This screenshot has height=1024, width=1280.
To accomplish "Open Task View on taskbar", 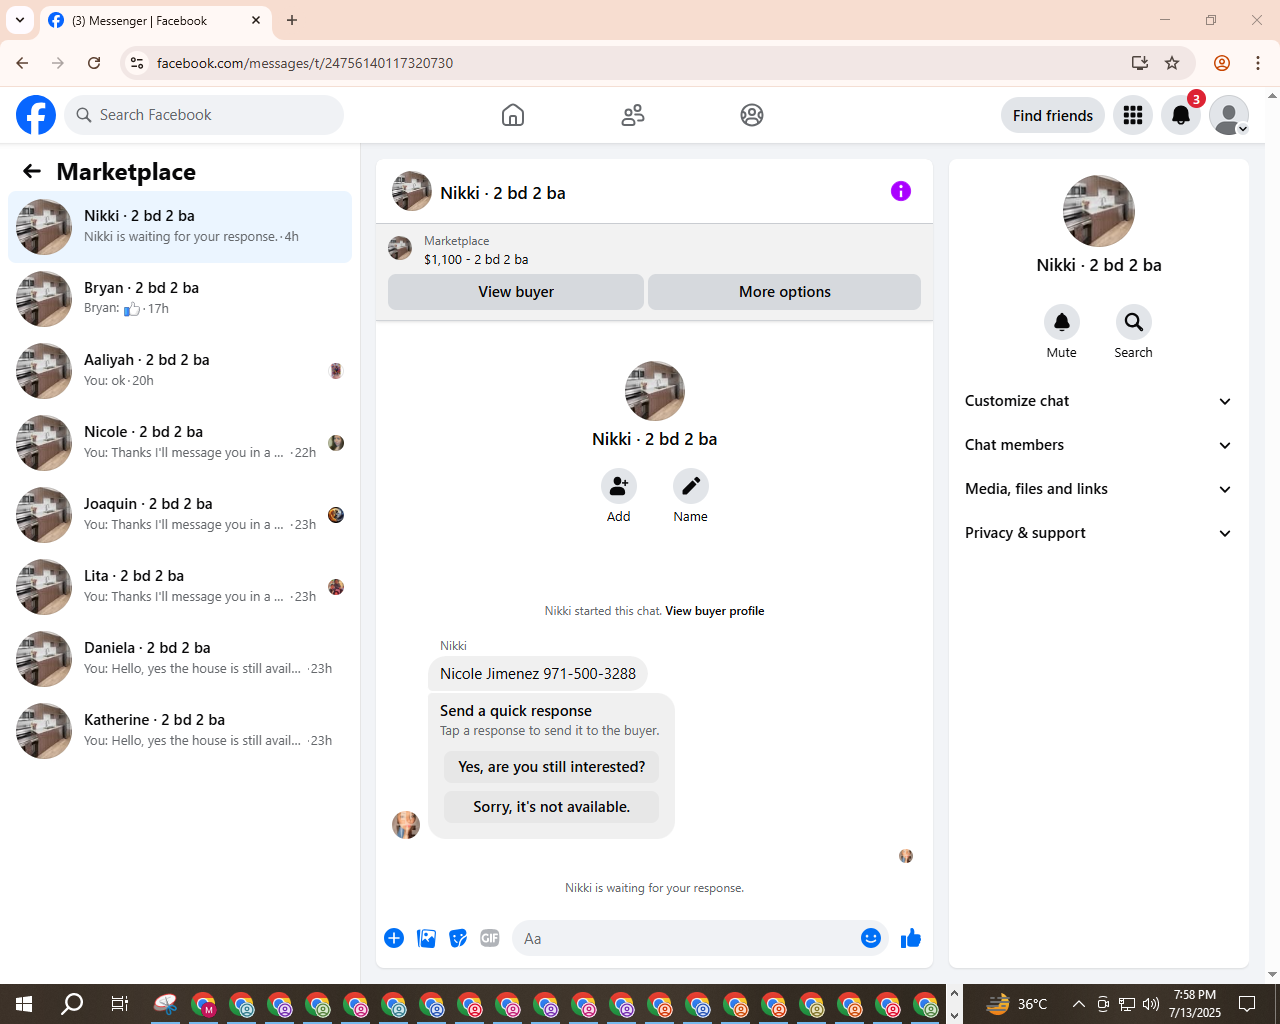I will coord(120,1004).
